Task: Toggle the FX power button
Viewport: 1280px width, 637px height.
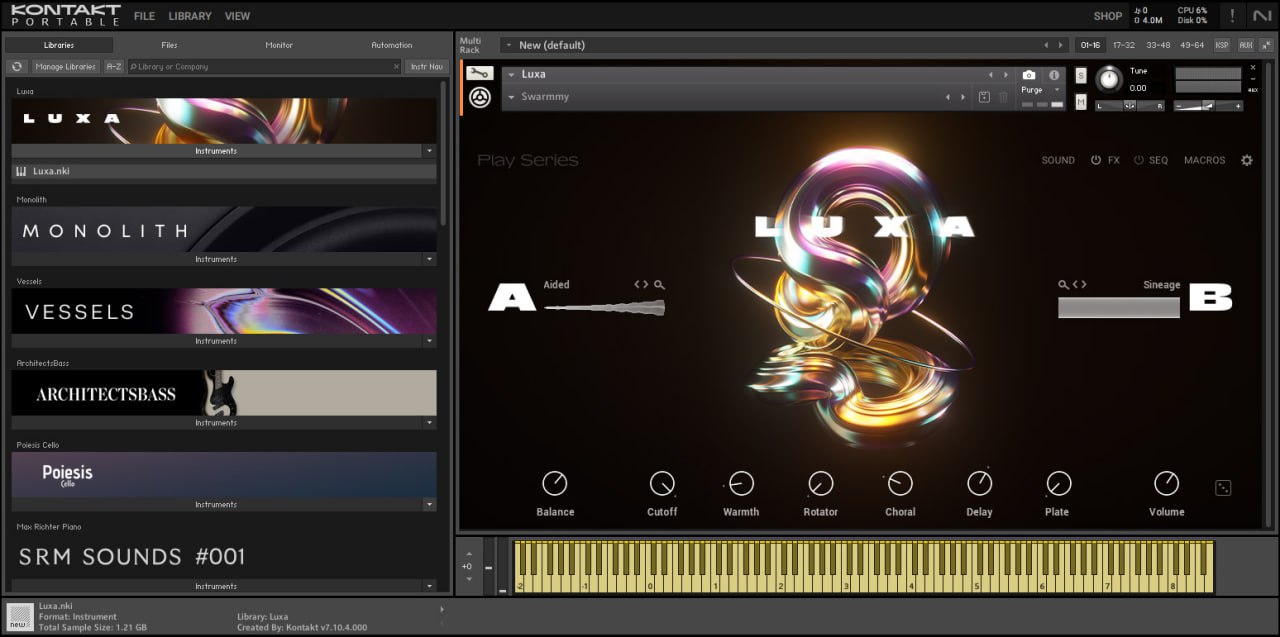Action: (x=1096, y=160)
